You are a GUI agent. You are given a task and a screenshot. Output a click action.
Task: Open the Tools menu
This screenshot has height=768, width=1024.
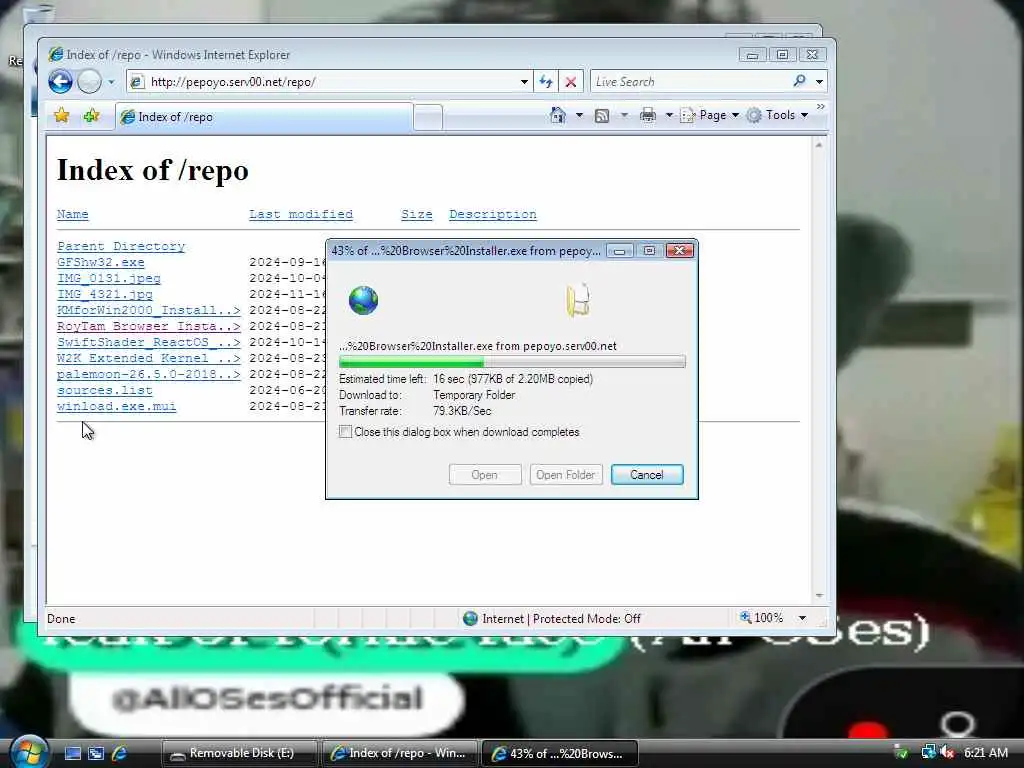click(778, 115)
